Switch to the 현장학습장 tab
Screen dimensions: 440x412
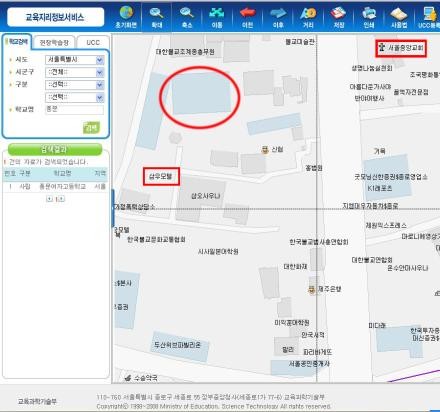point(54,43)
